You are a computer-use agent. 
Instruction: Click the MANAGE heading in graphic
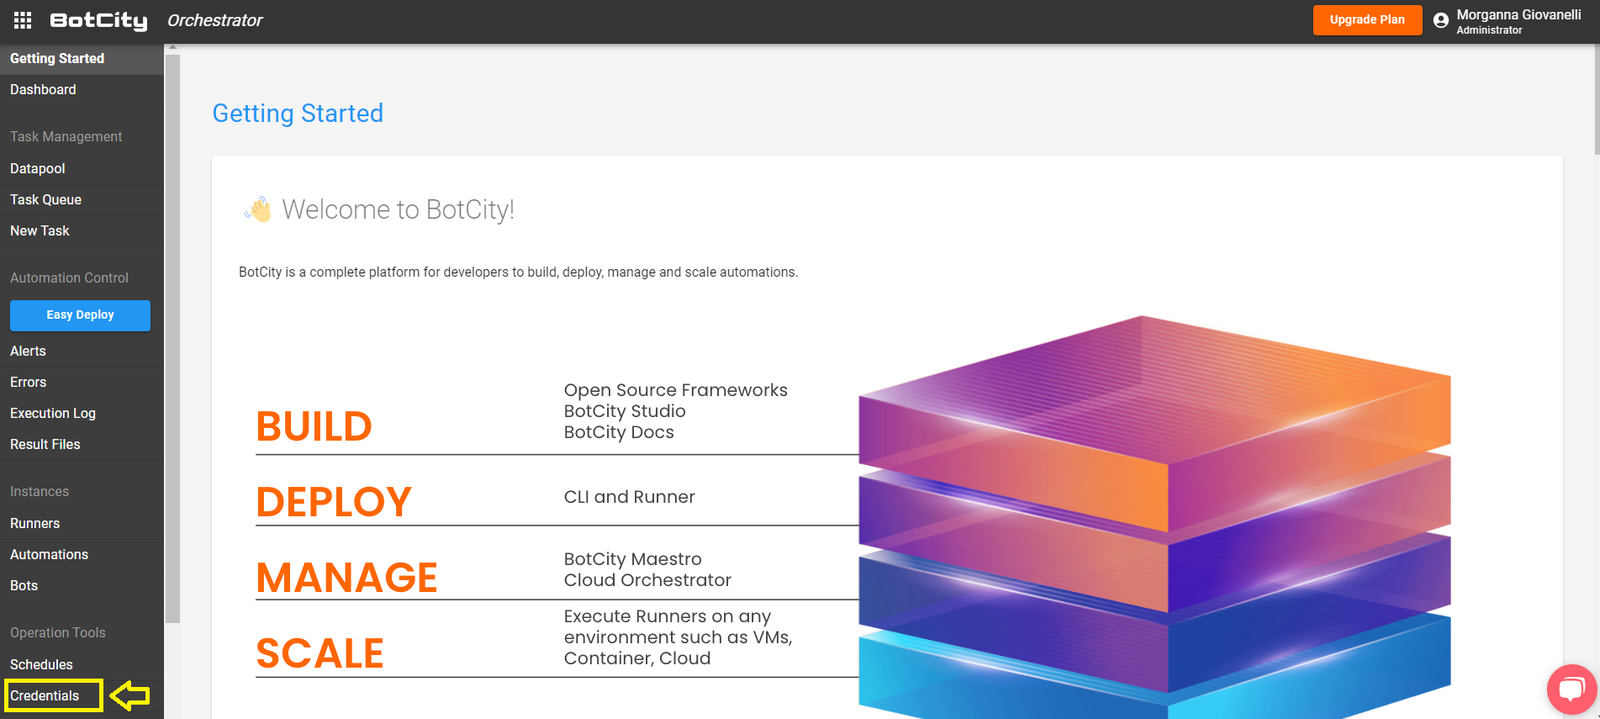[x=347, y=578]
